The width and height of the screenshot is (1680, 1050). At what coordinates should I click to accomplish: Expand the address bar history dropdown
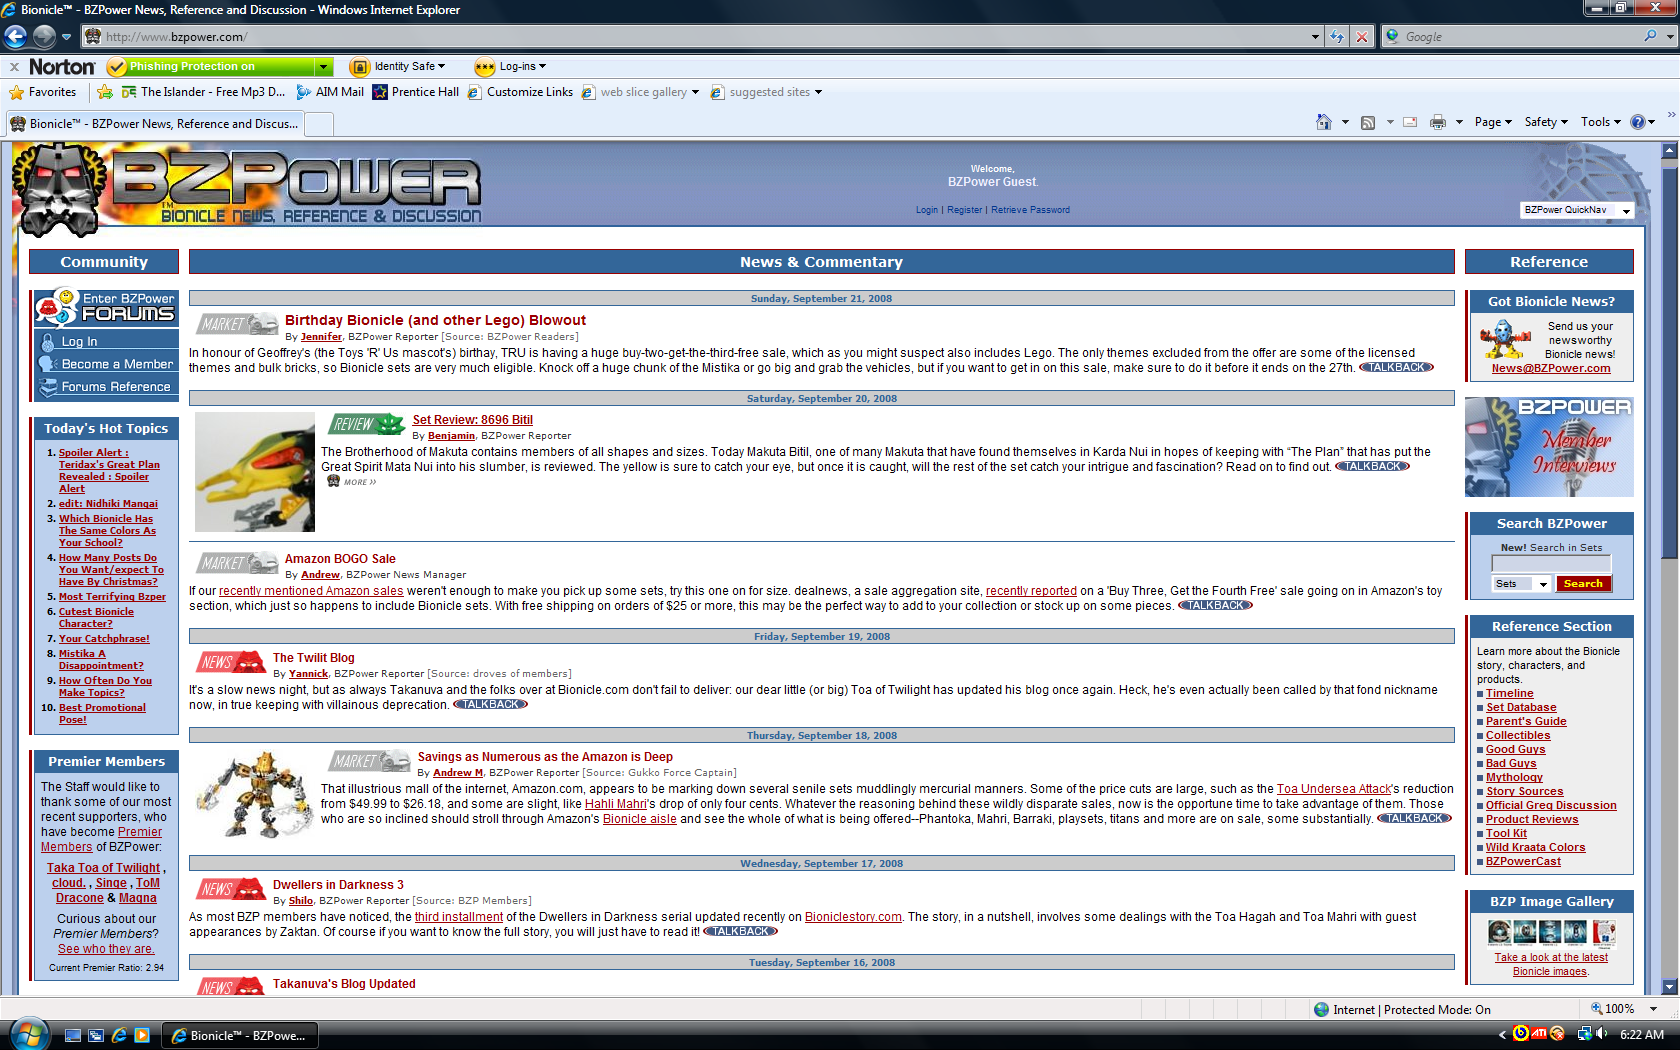tap(1315, 37)
